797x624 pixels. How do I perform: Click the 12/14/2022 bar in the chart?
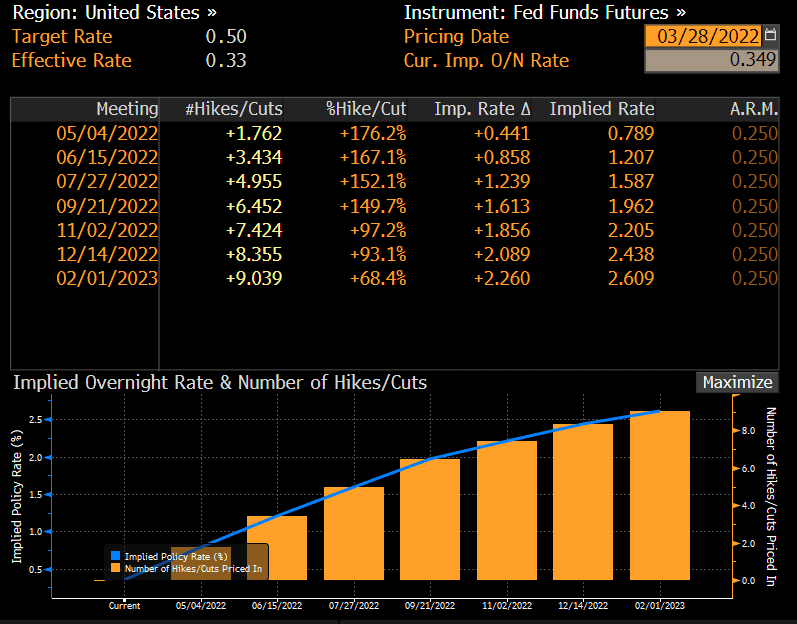[x=583, y=502]
